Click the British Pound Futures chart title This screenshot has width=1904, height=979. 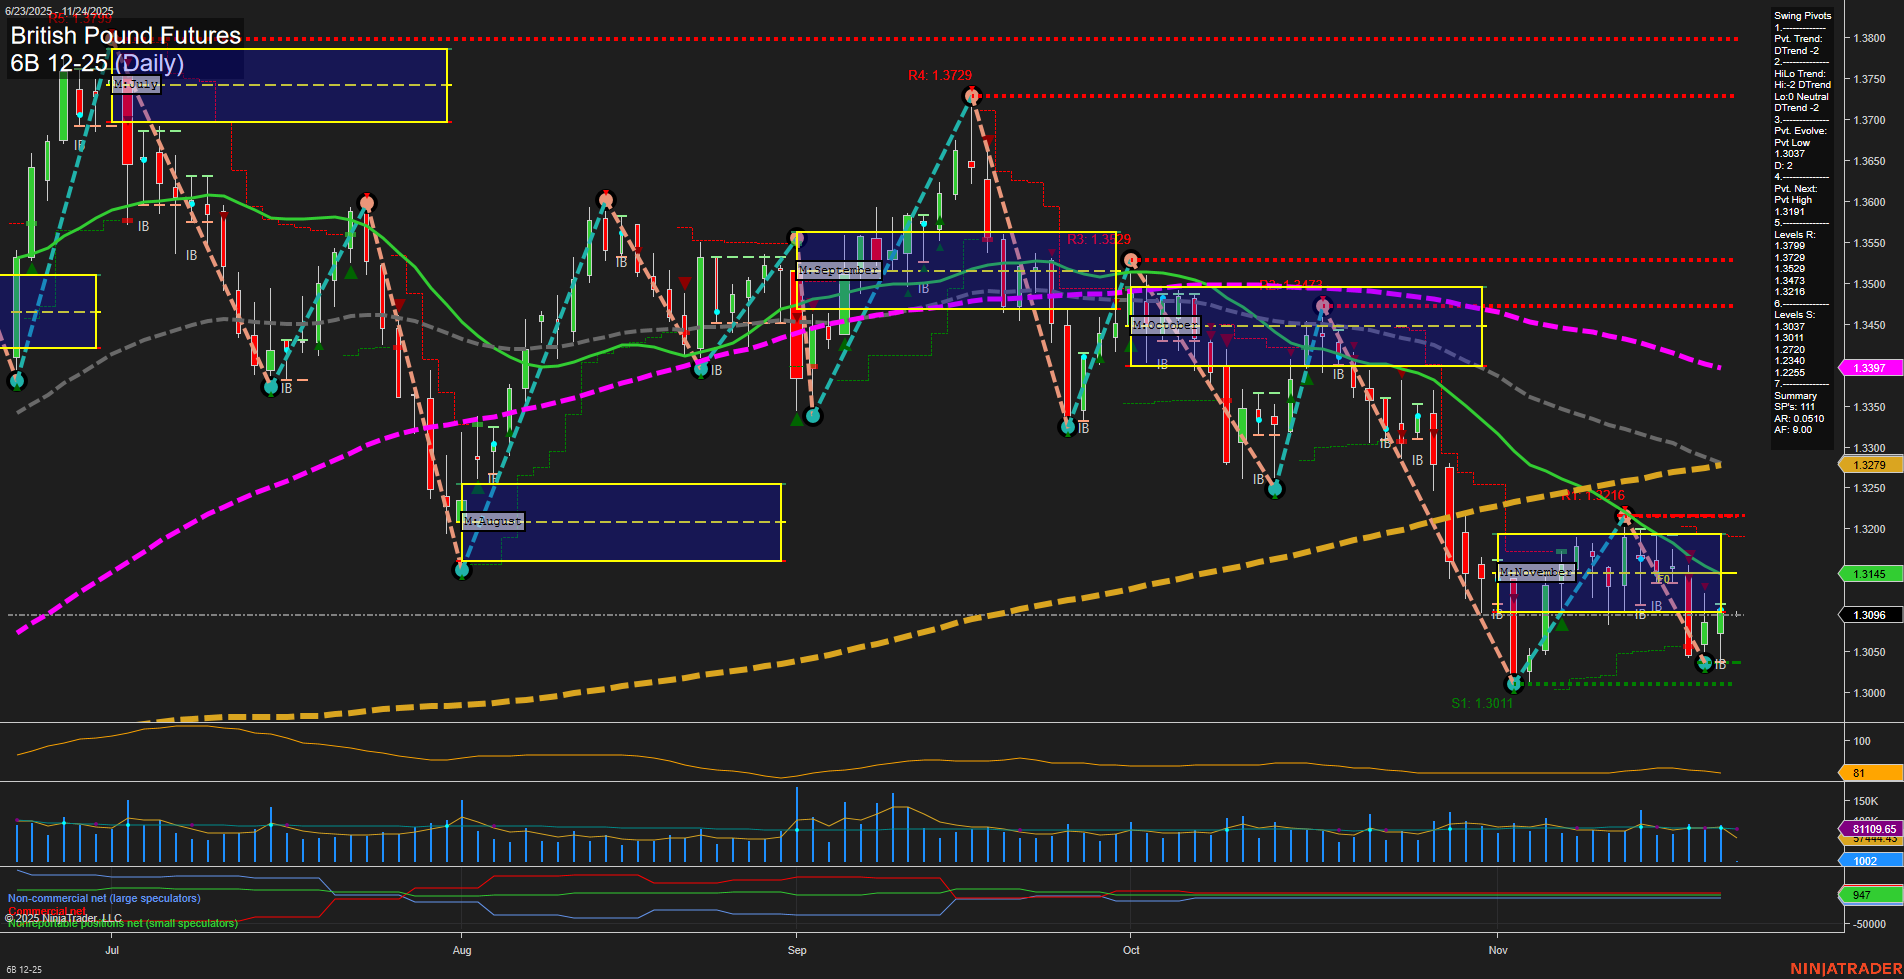pos(125,36)
